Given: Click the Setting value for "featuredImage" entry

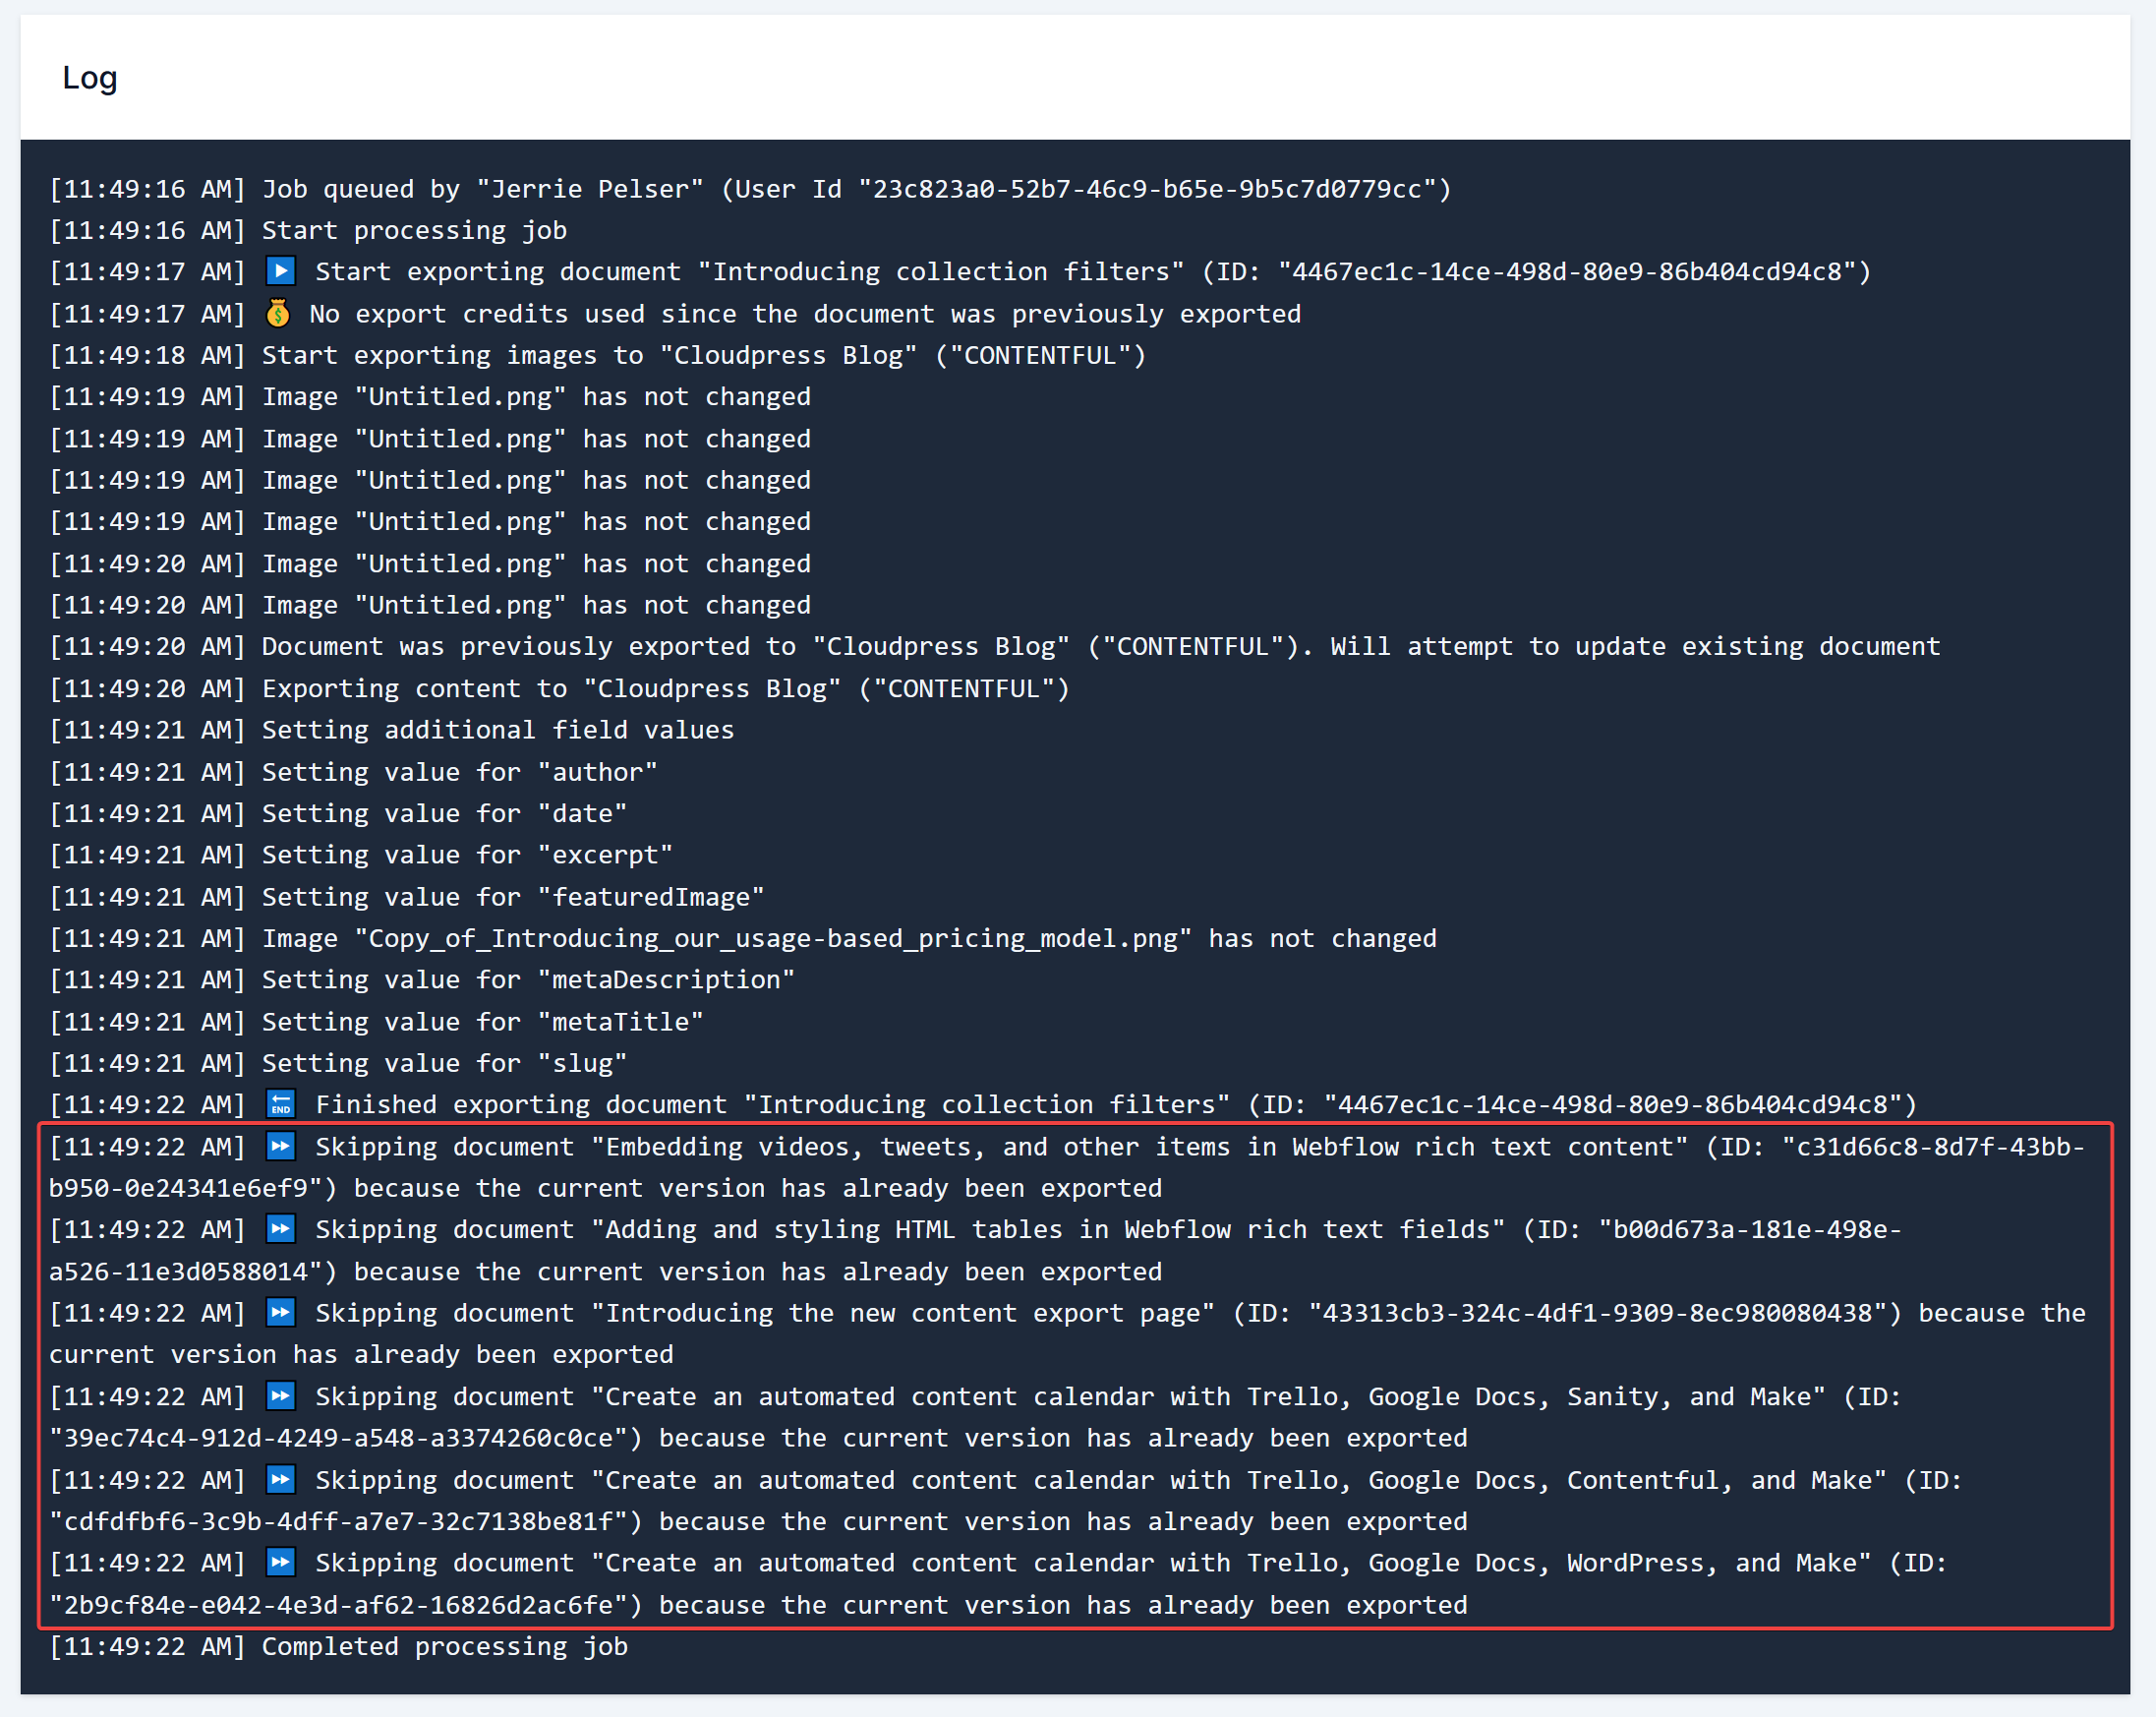Looking at the screenshot, I should (x=512, y=897).
